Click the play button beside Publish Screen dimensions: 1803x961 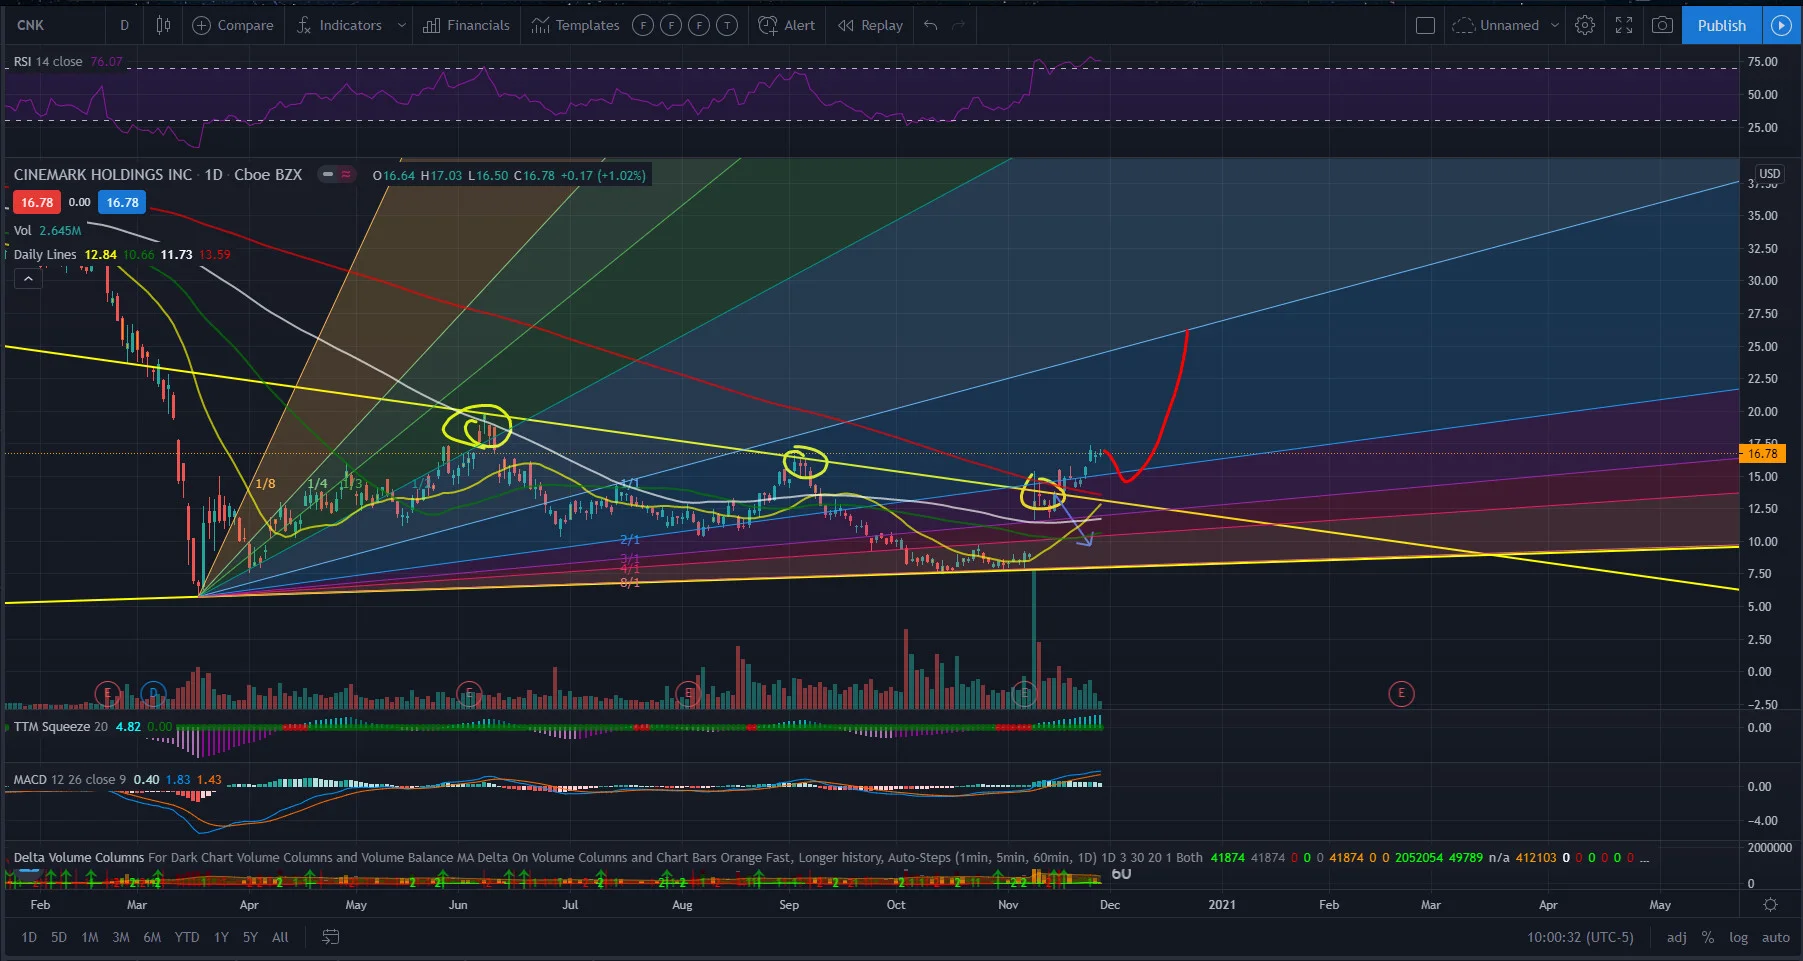1781,25
